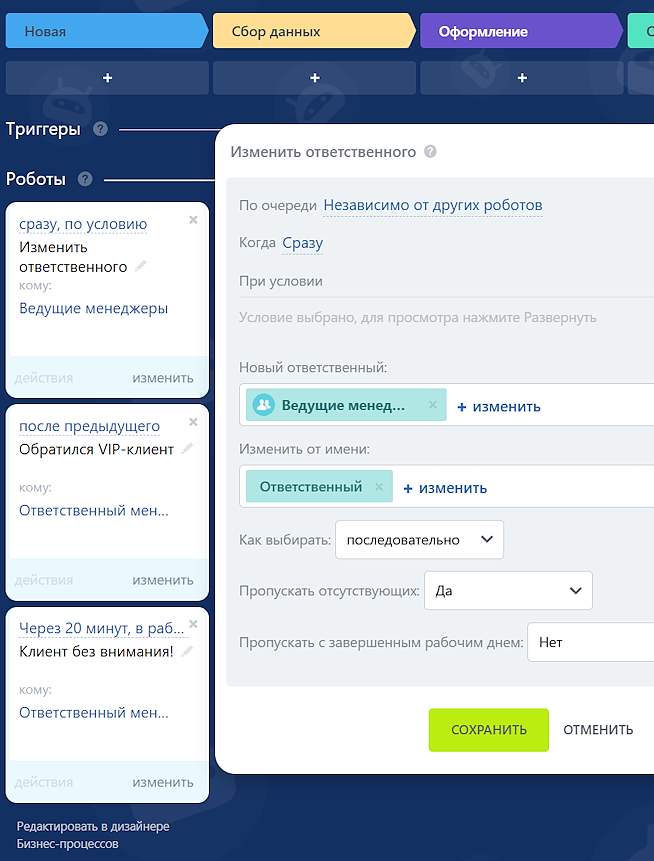Add robot under Сбор данных stage
Viewport: 654px width, 861px height.
pyautogui.click(x=315, y=78)
